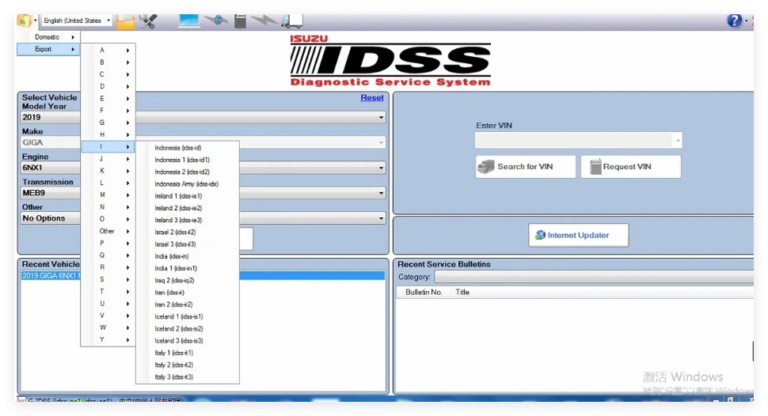Open the yellow folder toolbar icon
This screenshot has height=416, width=768.
pyautogui.click(x=125, y=21)
